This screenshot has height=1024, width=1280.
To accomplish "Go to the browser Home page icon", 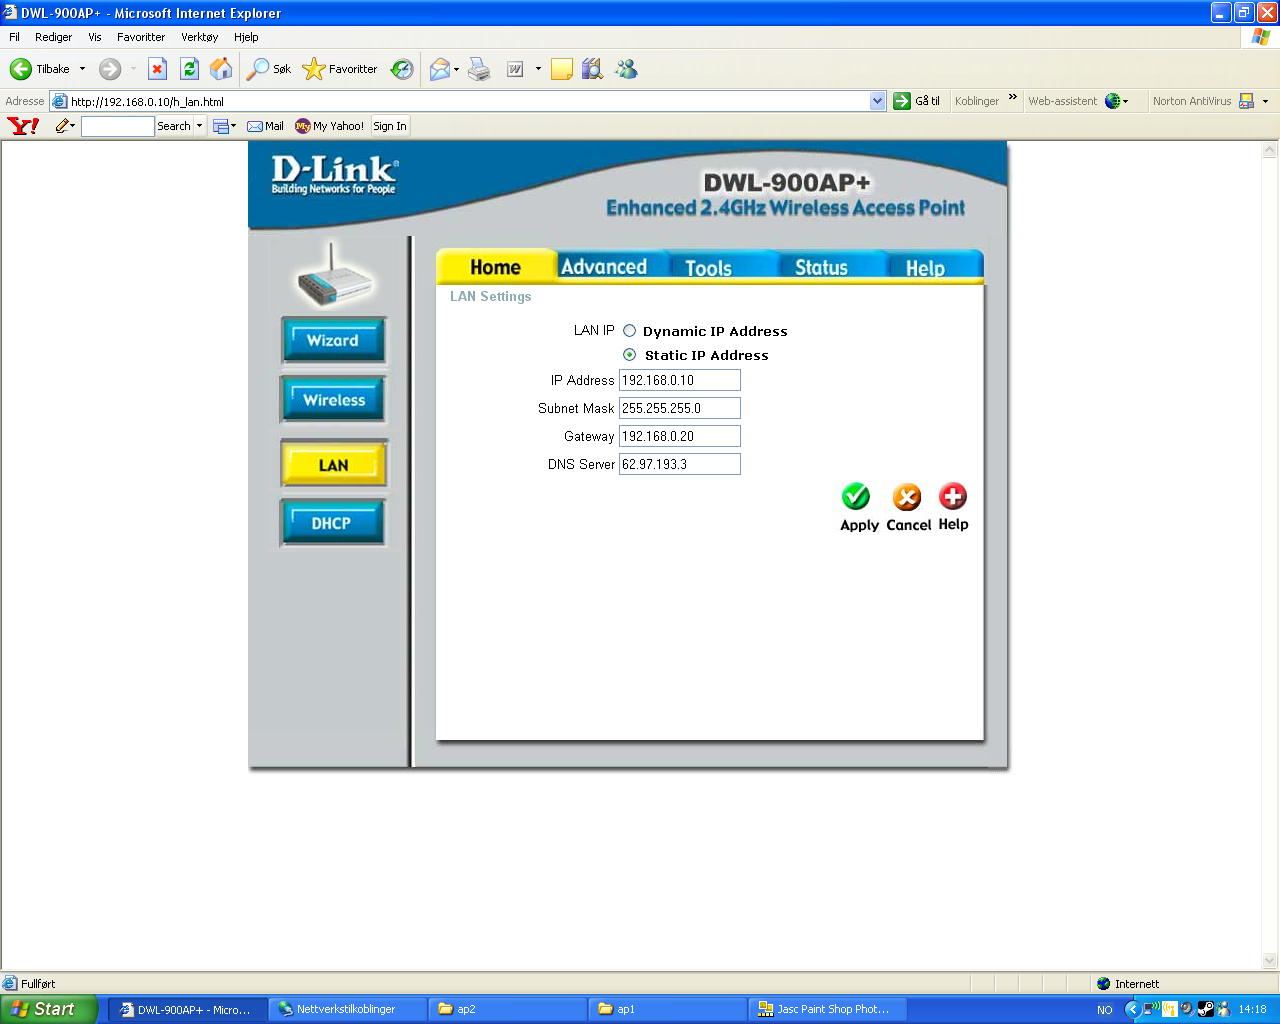I will tap(221, 69).
